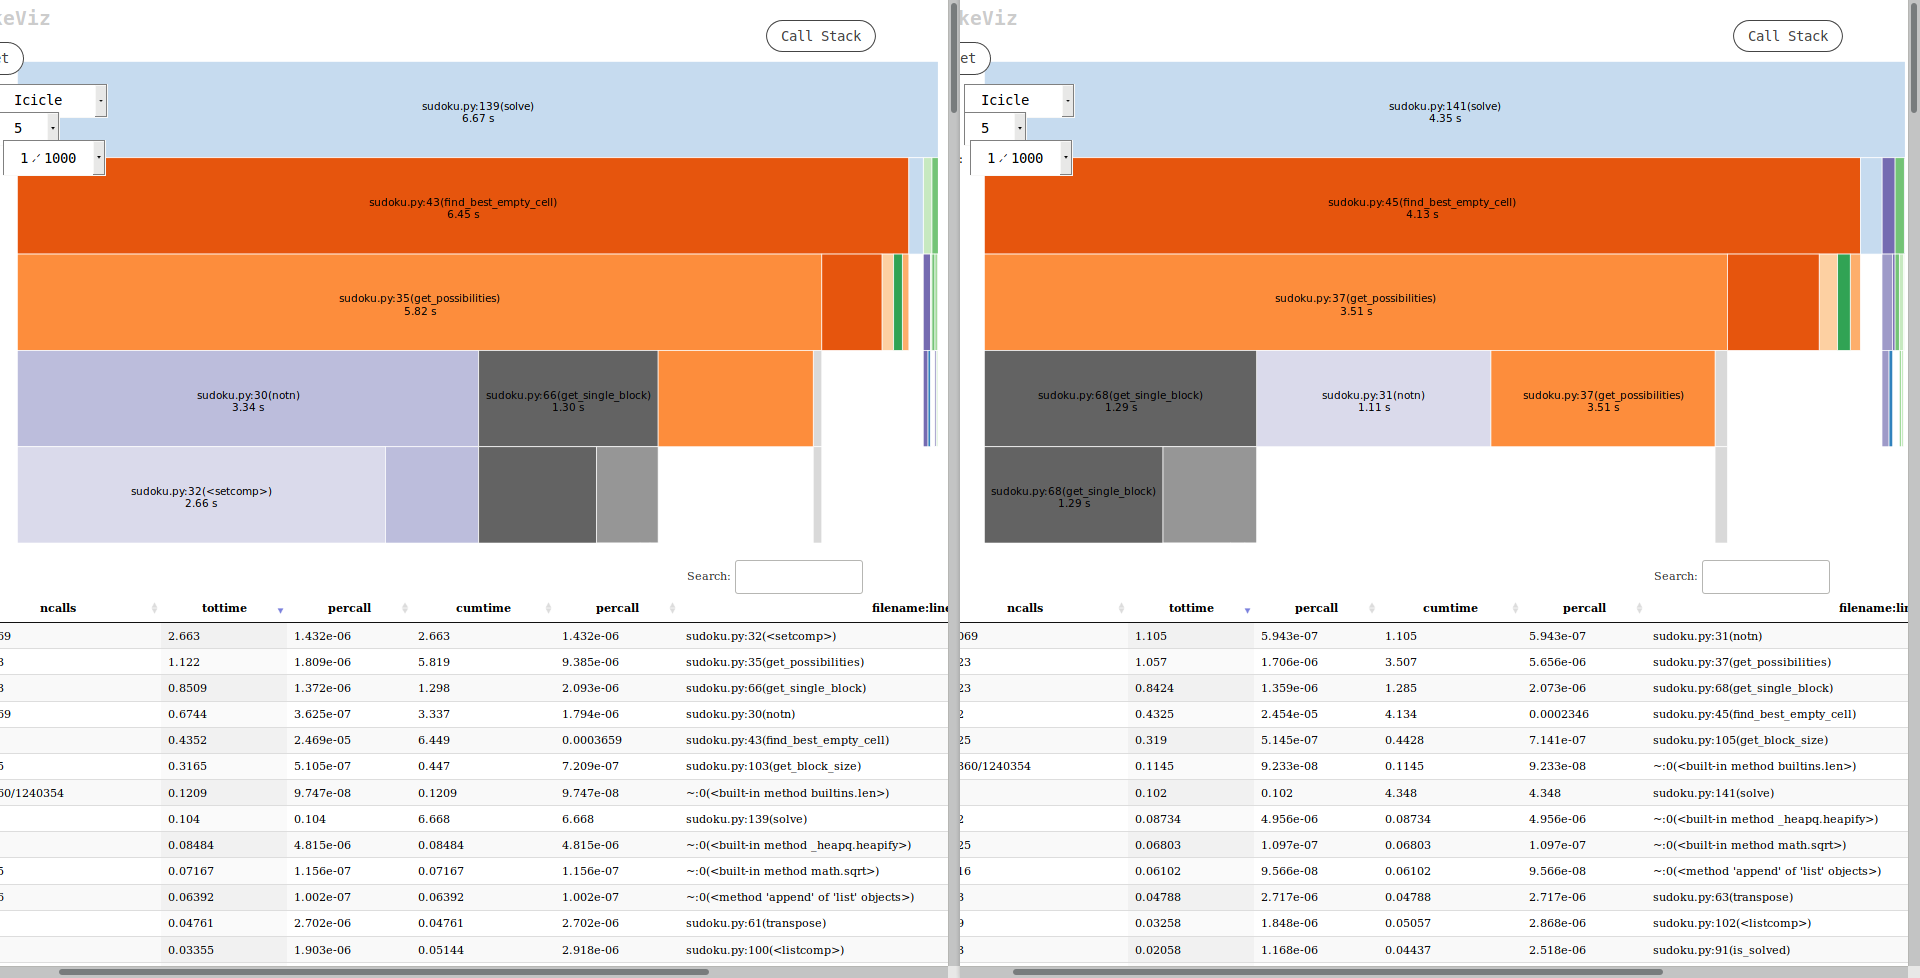Select sudoku.py:30(notn) block in left icicle chart
This screenshot has height=978, width=1920.
[248, 399]
